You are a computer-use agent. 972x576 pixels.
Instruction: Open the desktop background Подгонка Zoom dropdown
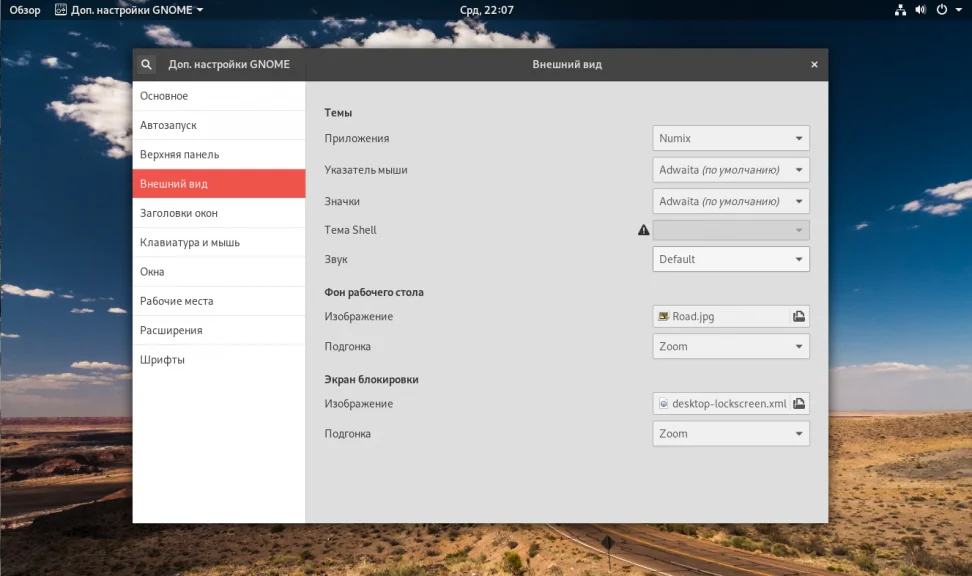point(731,347)
